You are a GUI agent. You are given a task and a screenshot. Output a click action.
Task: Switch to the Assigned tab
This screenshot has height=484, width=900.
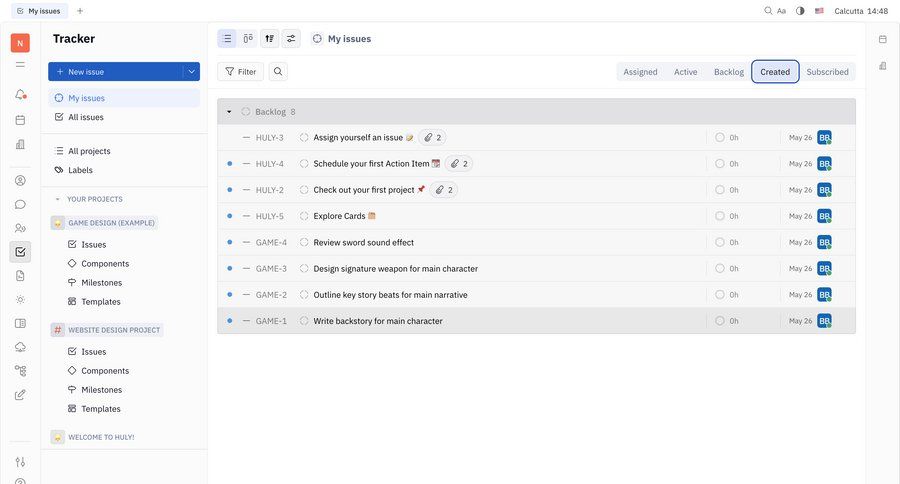pos(641,72)
